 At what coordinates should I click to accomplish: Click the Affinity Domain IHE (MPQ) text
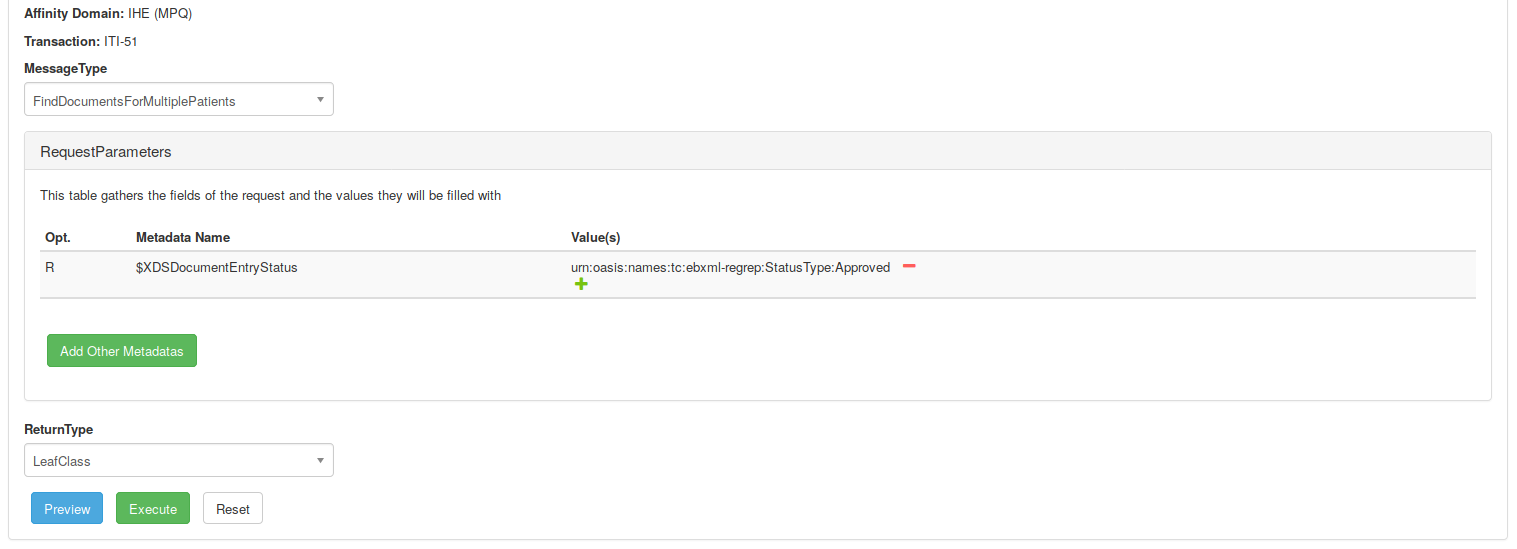(108, 13)
